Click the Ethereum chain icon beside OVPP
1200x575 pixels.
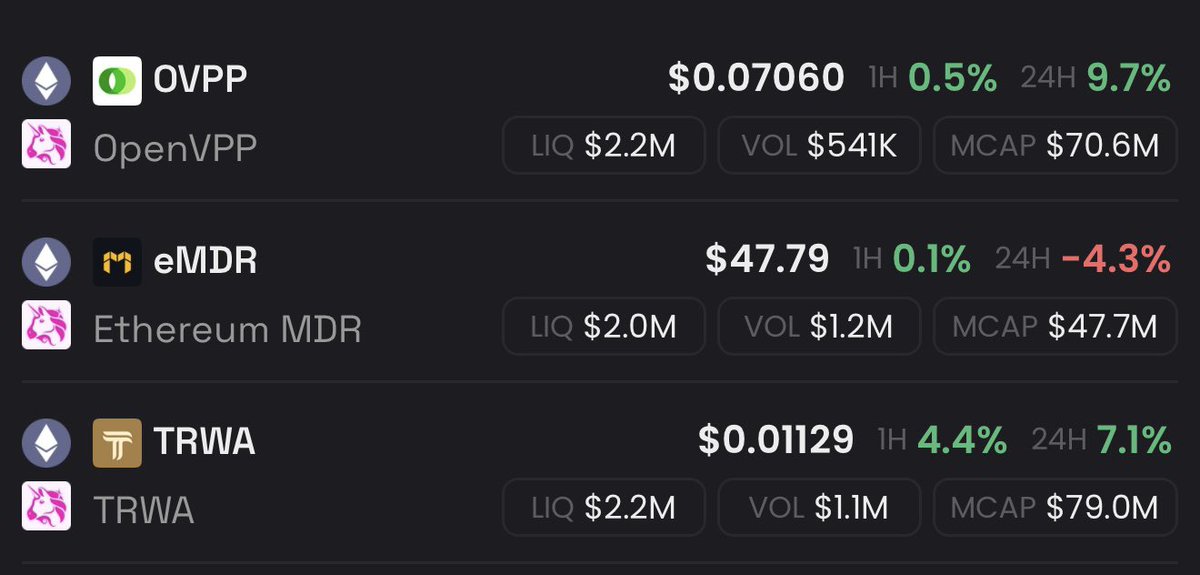46,81
